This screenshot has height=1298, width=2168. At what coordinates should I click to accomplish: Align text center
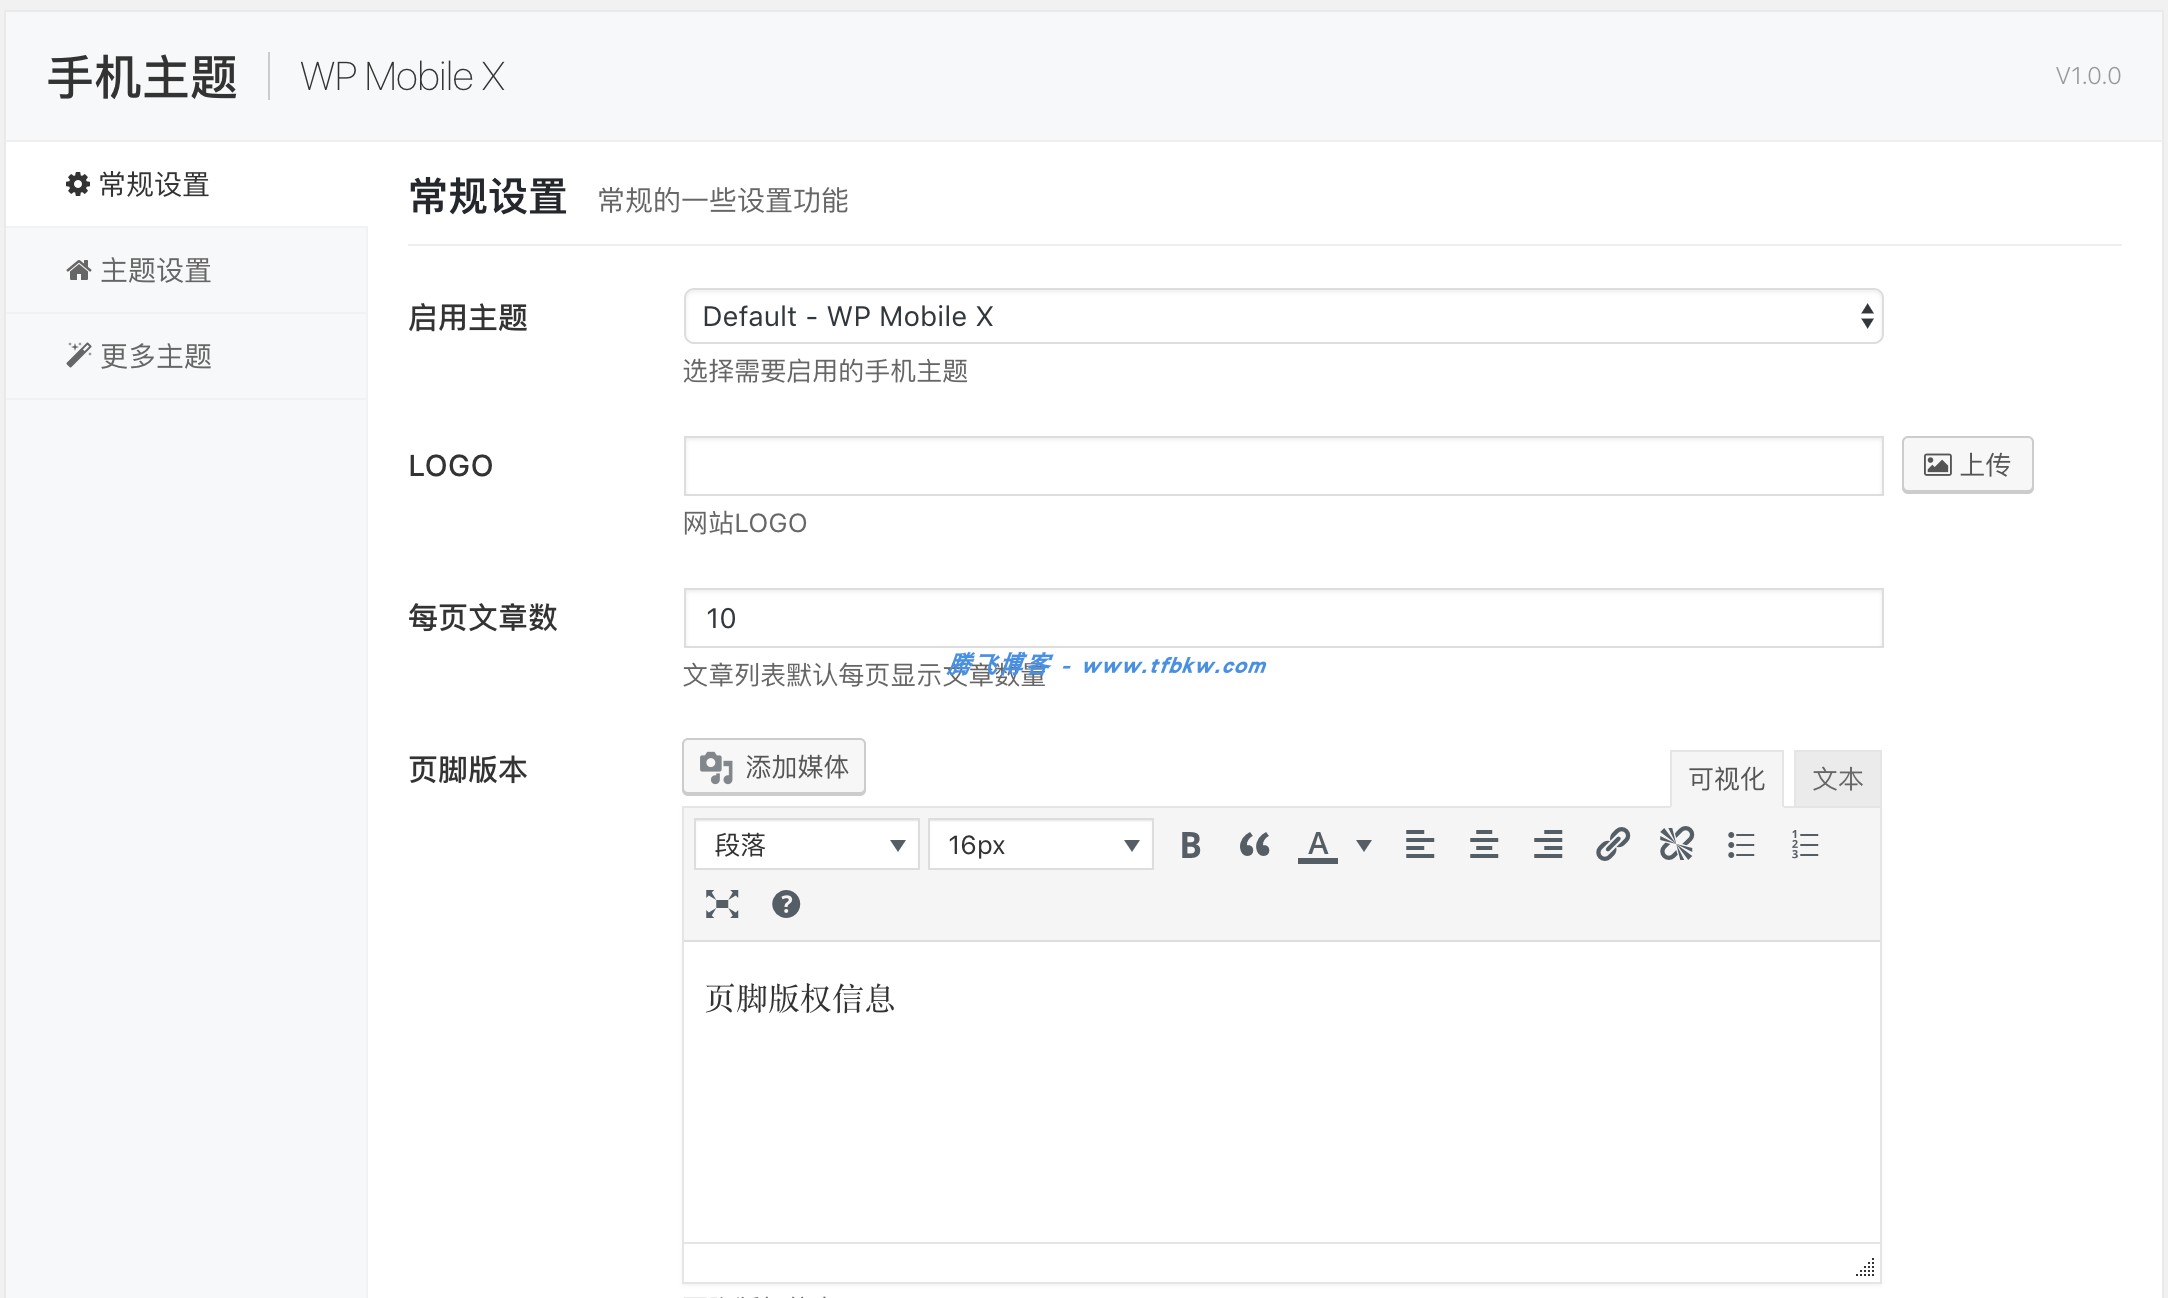(1484, 845)
